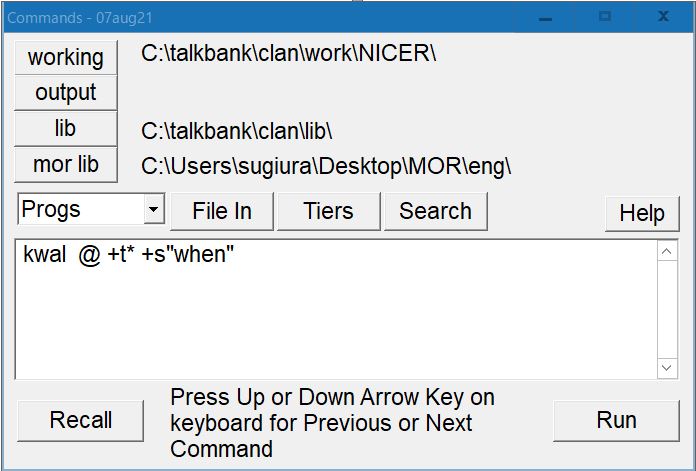Minimize the Commands window
This screenshot has width=696, height=471.
click(545, 17)
